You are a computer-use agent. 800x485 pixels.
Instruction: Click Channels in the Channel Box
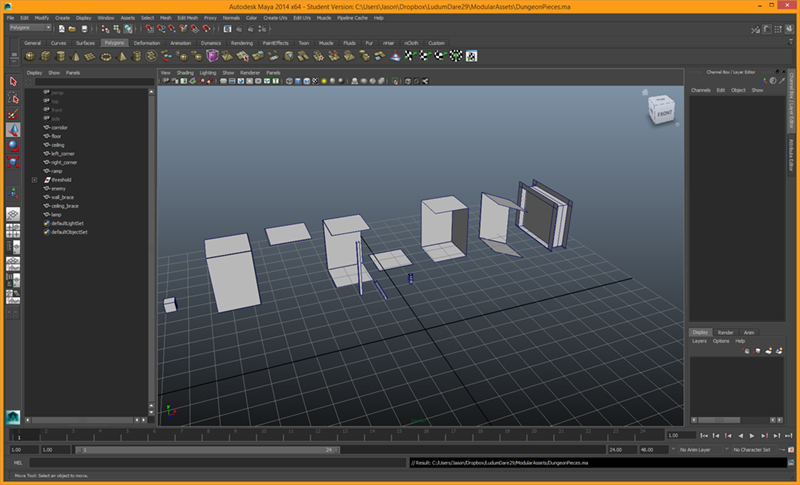(701, 90)
